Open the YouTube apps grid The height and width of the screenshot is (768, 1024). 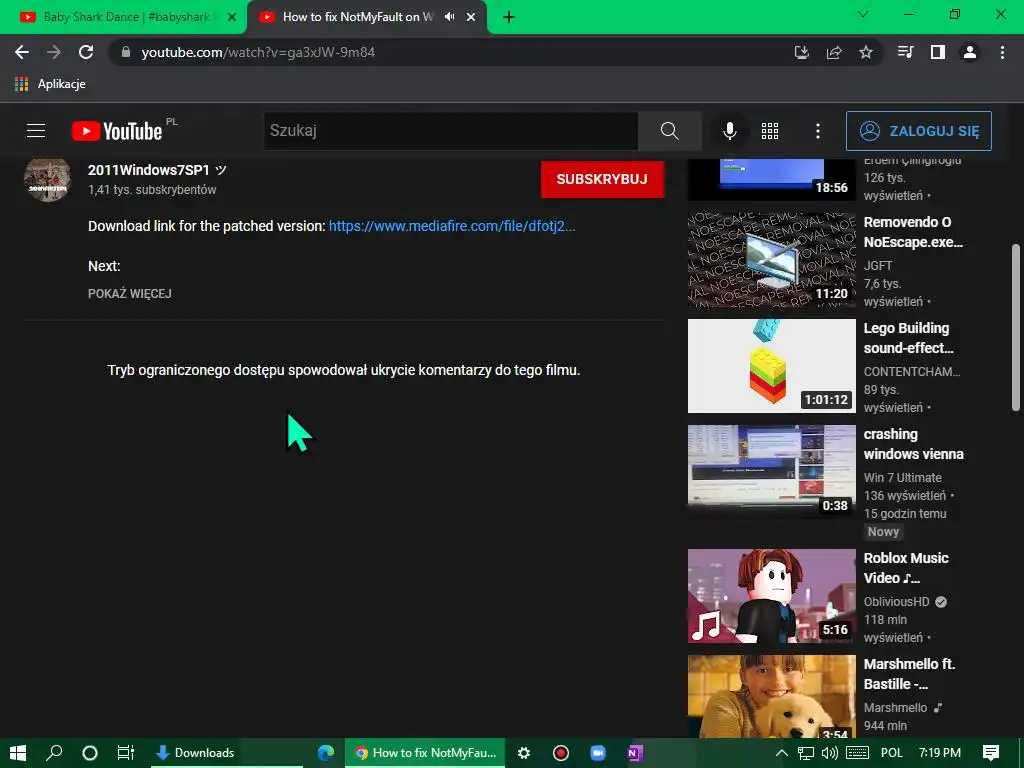(x=770, y=131)
